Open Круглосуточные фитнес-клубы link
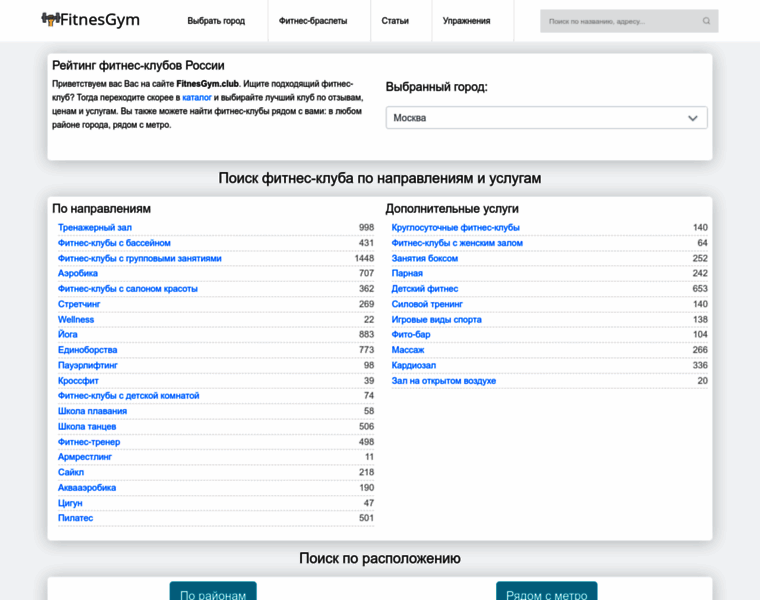The image size is (760, 600). coord(455,228)
